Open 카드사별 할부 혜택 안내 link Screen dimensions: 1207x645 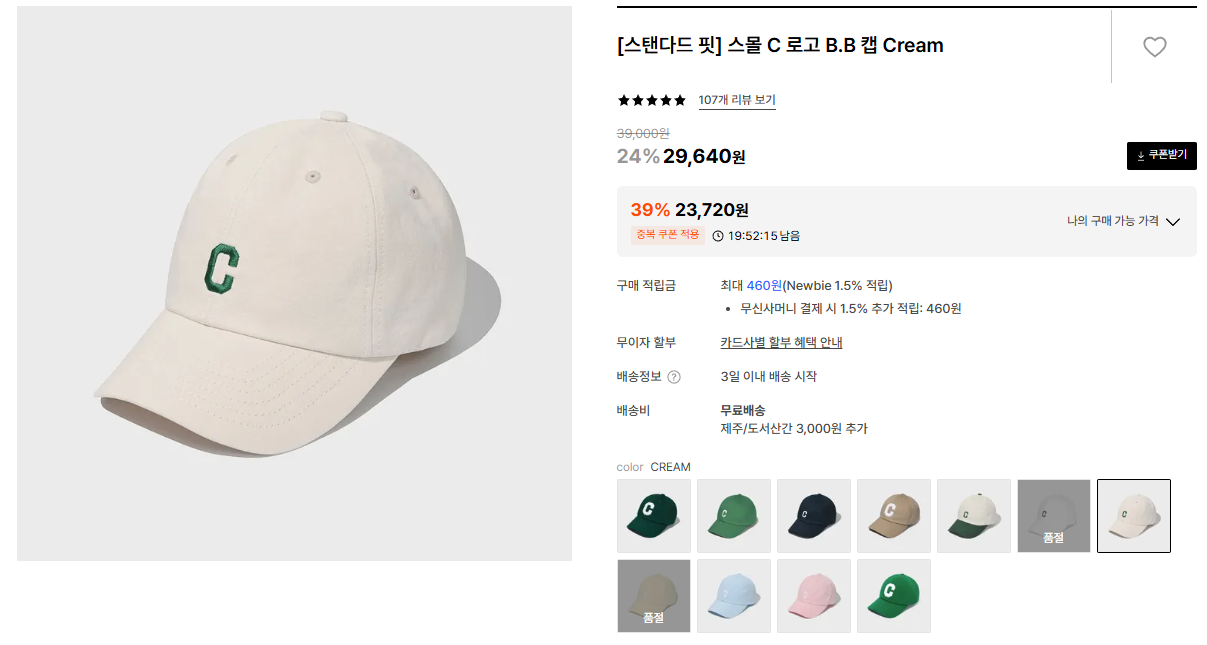click(x=781, y=343)
